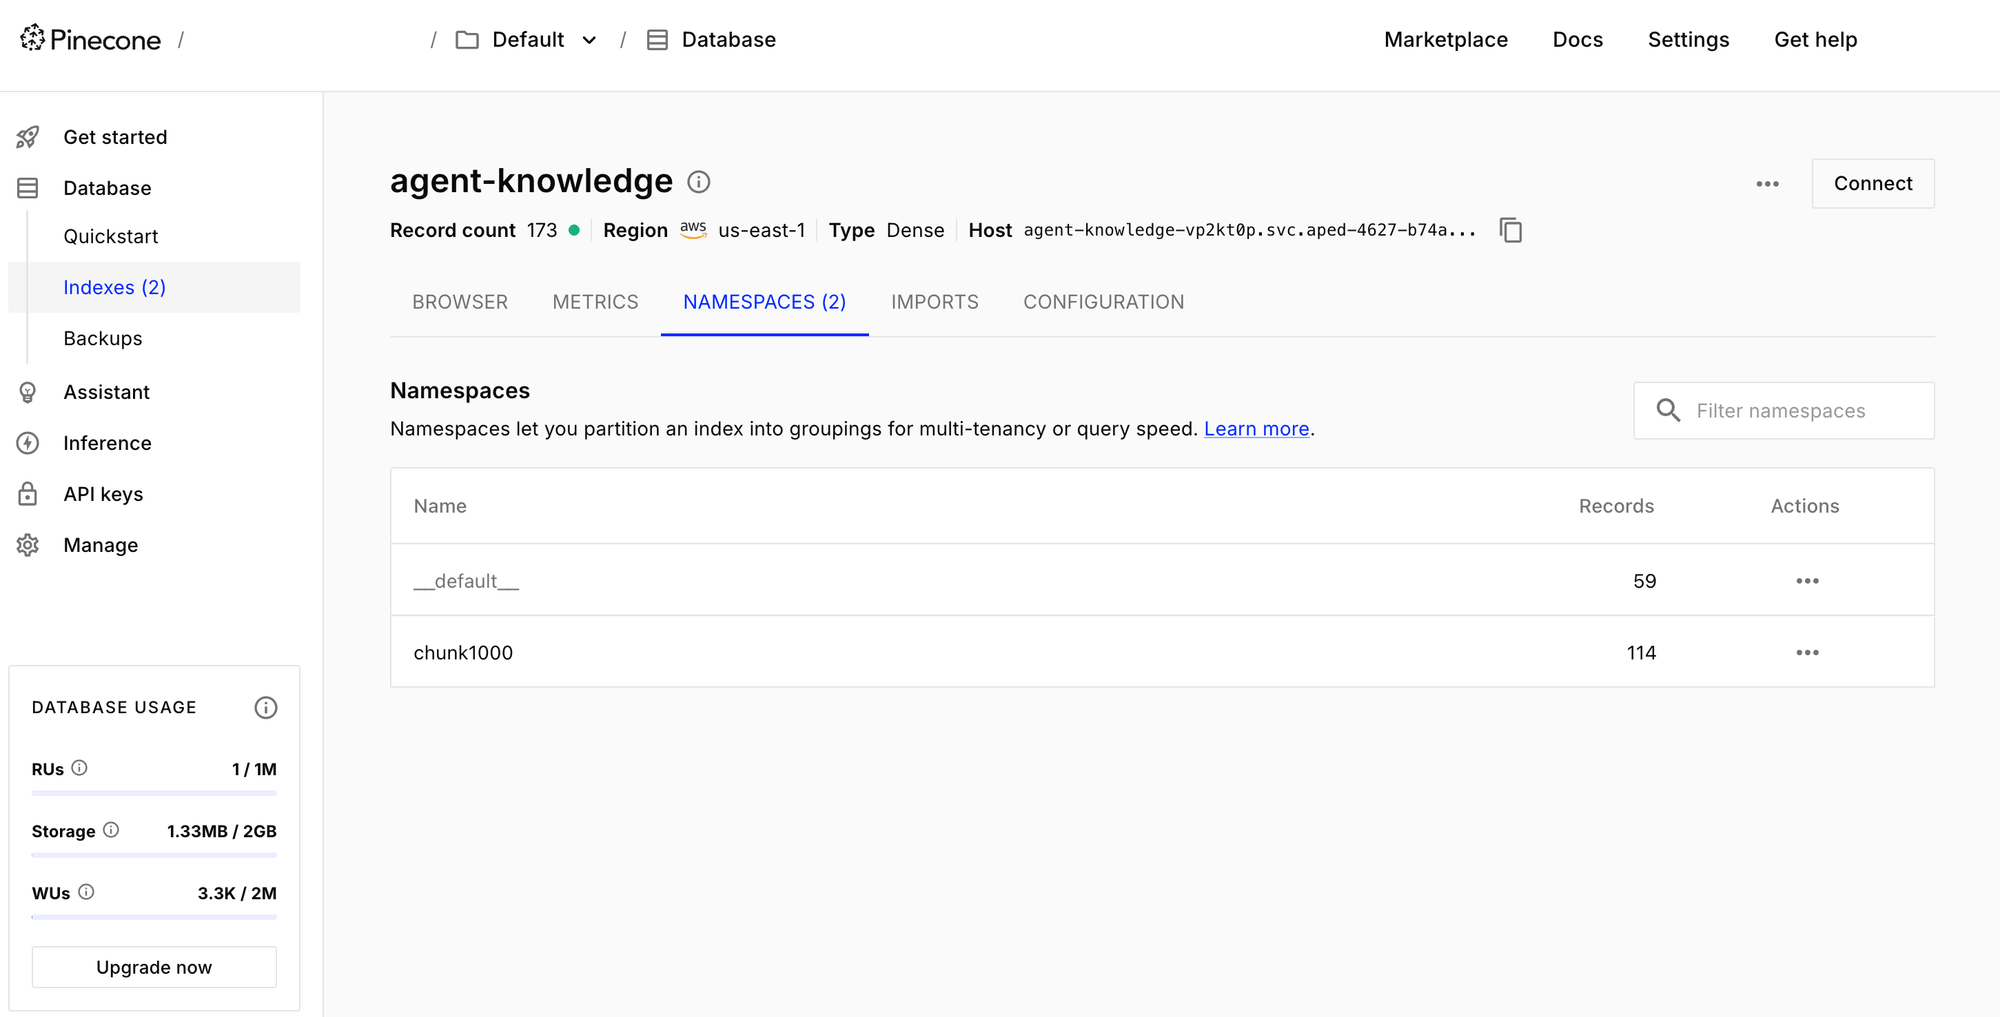
Task: Expand the Default project dropdown chevron
Action: (x=589, y=40)
